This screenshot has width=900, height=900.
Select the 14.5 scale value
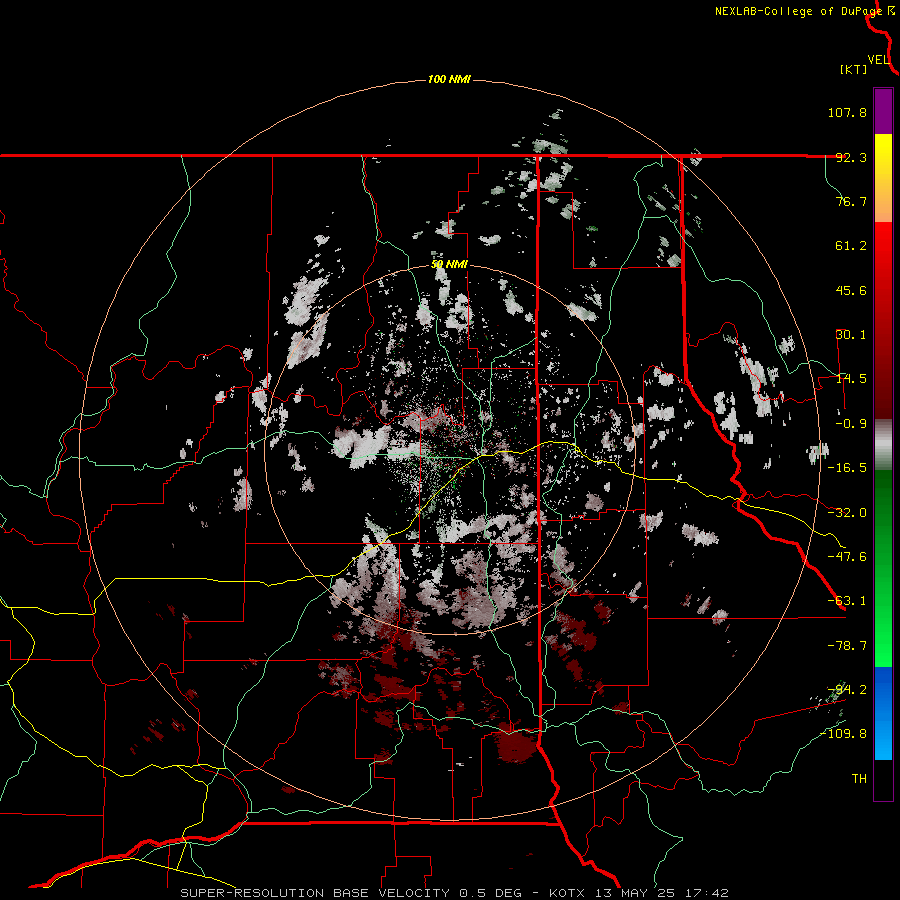point(851,379)
